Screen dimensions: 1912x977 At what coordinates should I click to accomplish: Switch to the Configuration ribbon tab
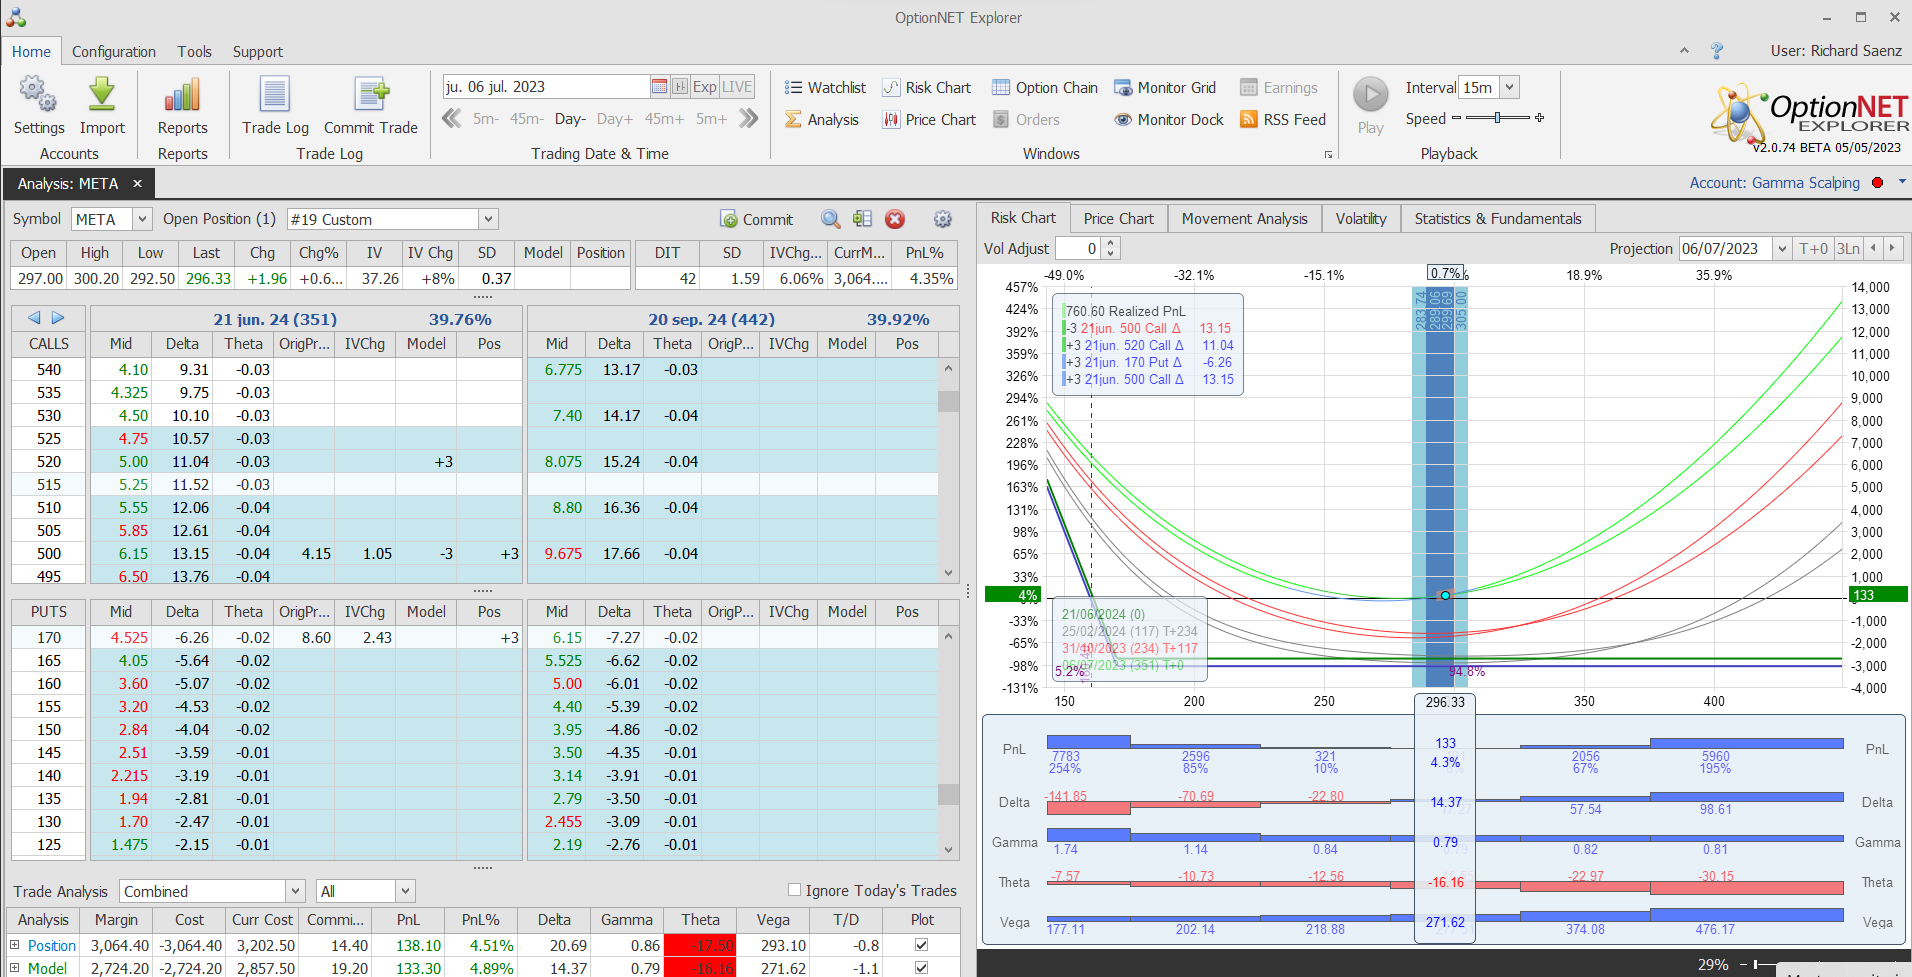[114, 52]
